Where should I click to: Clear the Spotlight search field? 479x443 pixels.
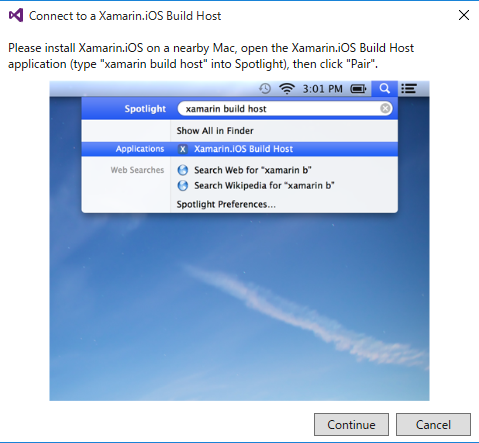tap(385, 108)
